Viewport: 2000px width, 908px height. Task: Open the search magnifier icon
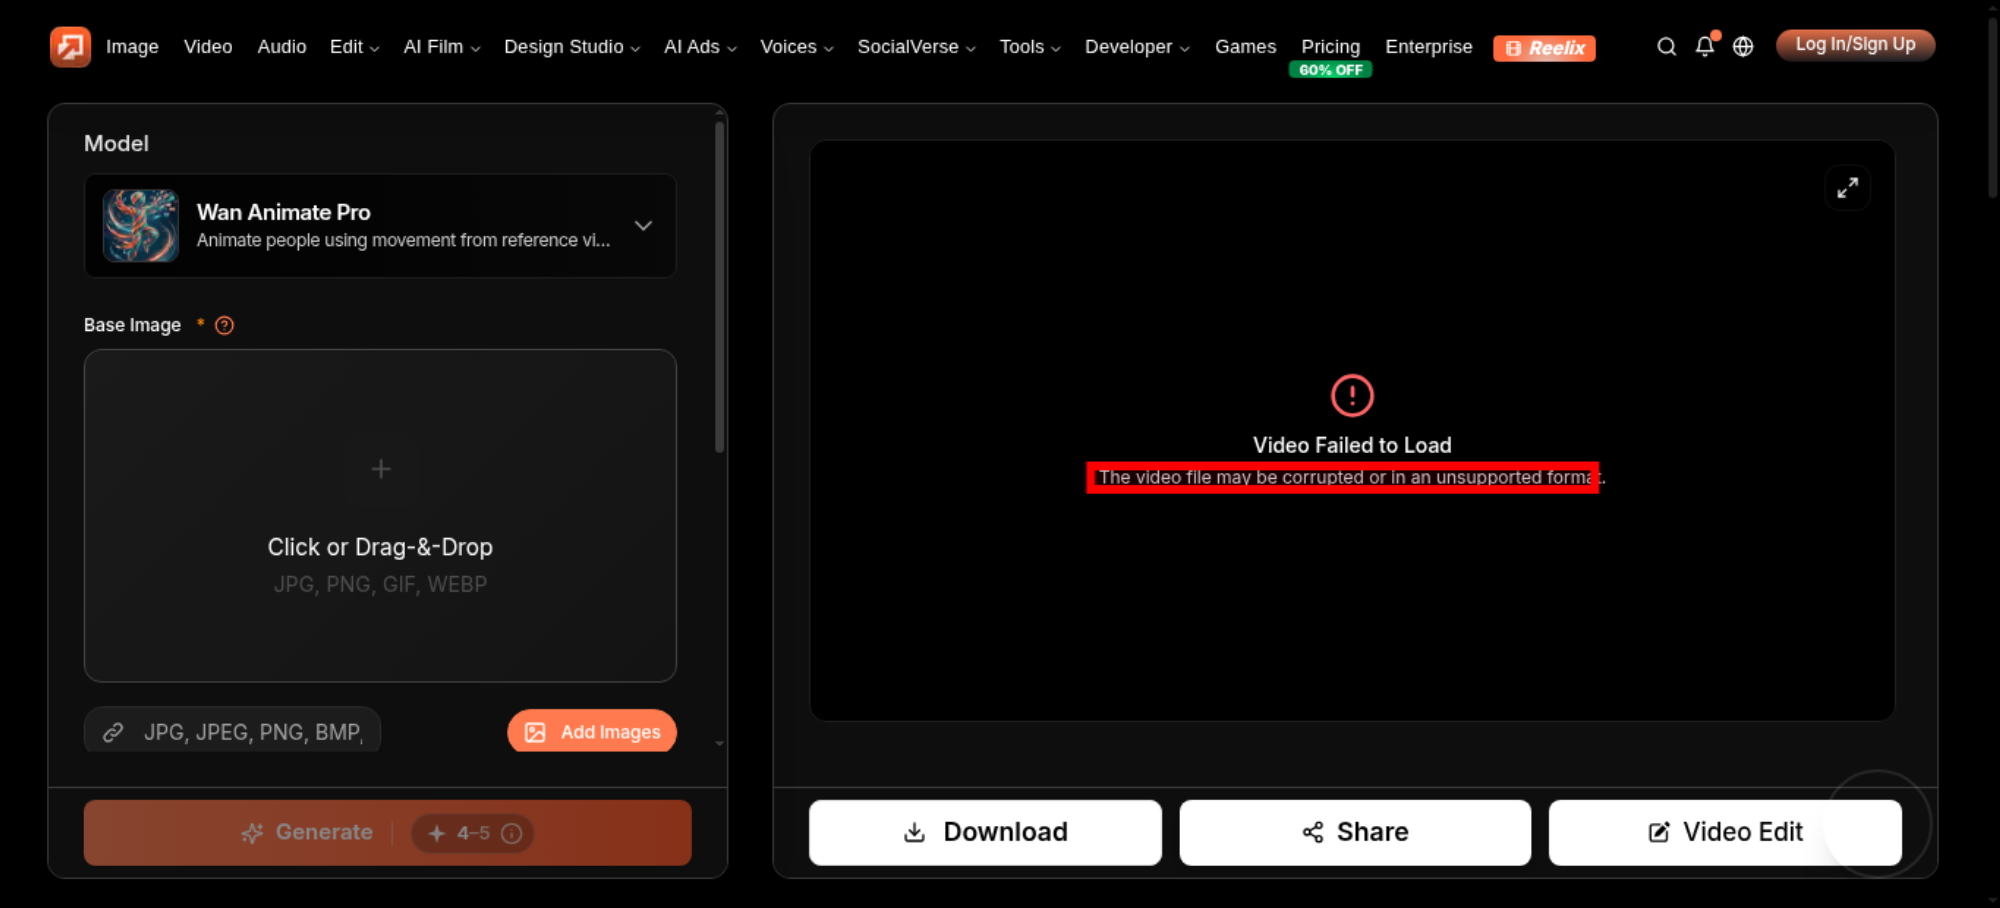[1666, 47]
